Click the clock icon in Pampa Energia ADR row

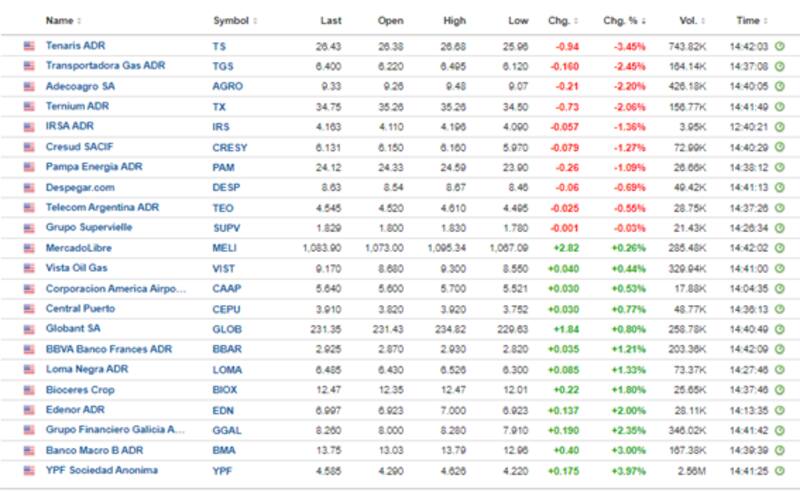coord(780,167)
